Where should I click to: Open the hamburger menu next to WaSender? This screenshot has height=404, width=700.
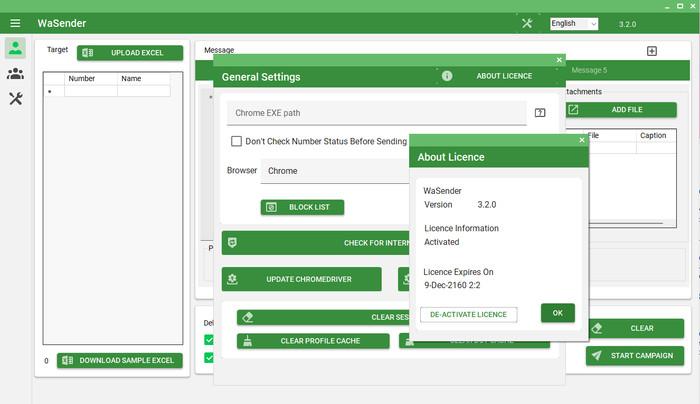15,23
